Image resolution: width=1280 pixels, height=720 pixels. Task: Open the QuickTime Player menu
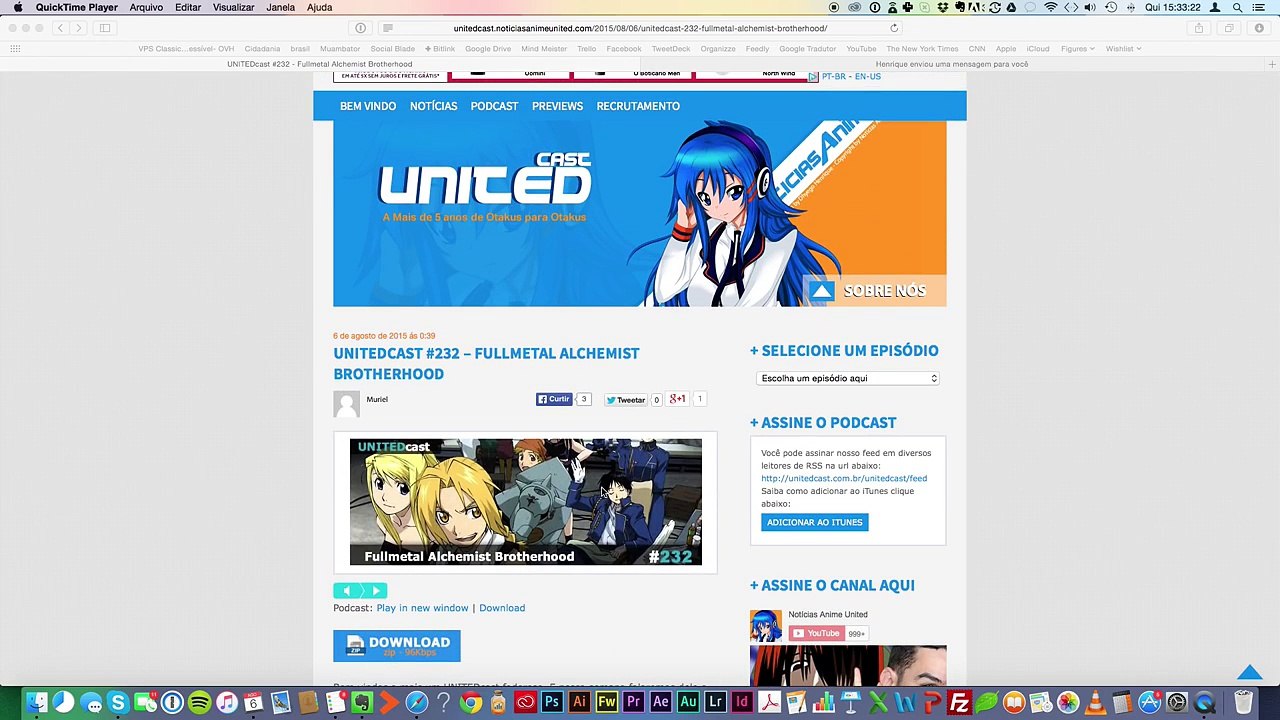[x=76, y=7]
